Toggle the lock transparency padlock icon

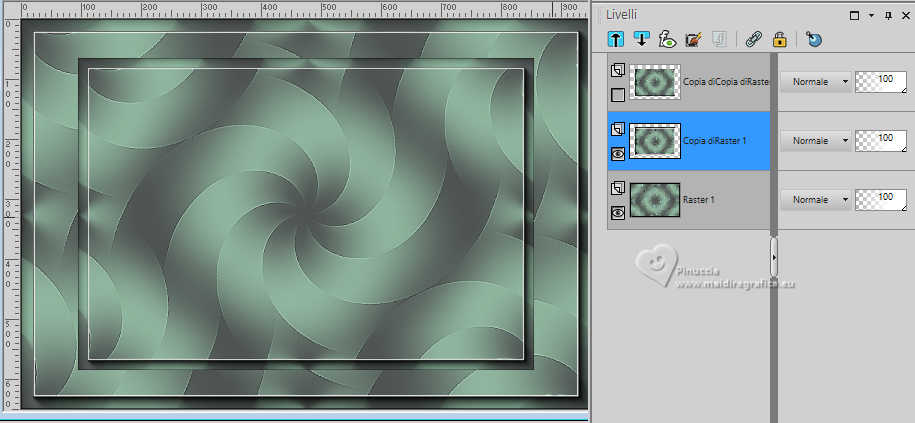click(779, 39)
